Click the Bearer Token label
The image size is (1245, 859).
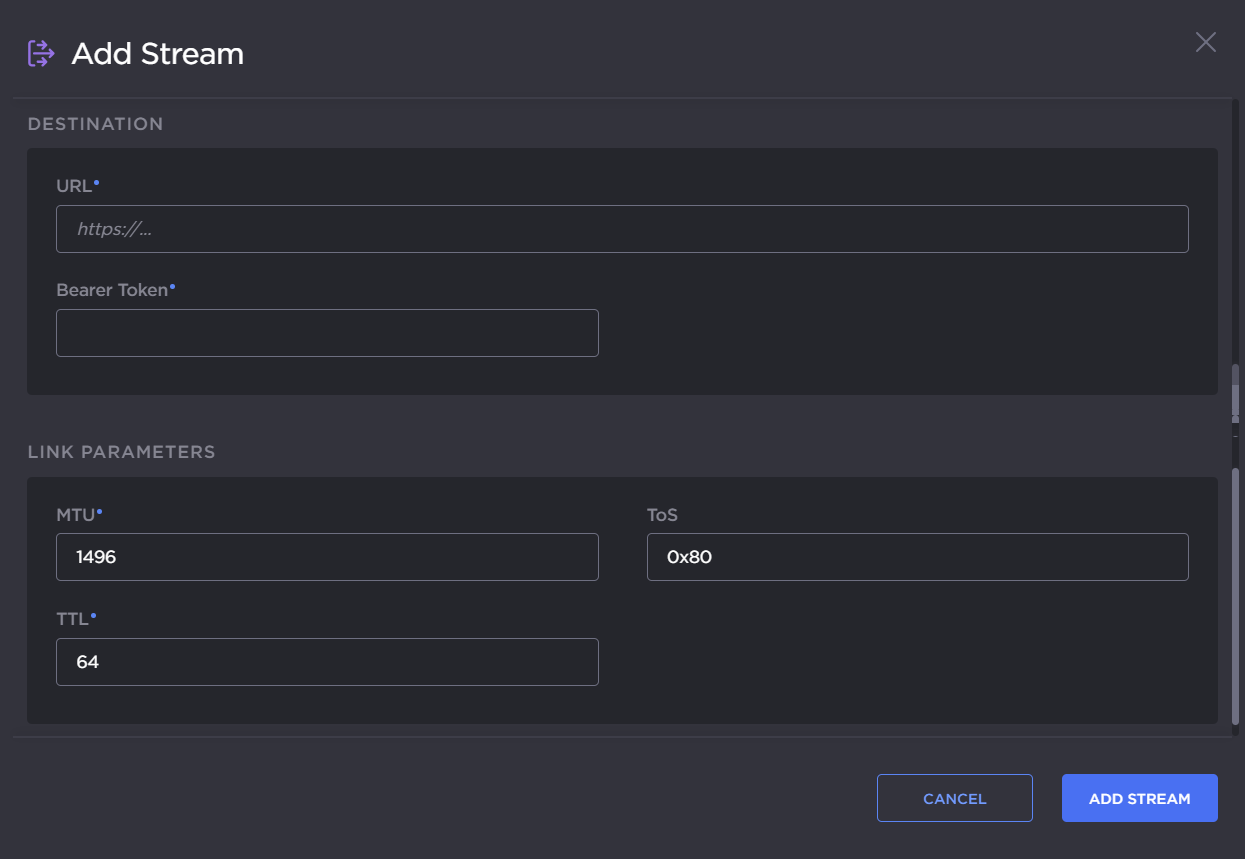pos(112,290)
